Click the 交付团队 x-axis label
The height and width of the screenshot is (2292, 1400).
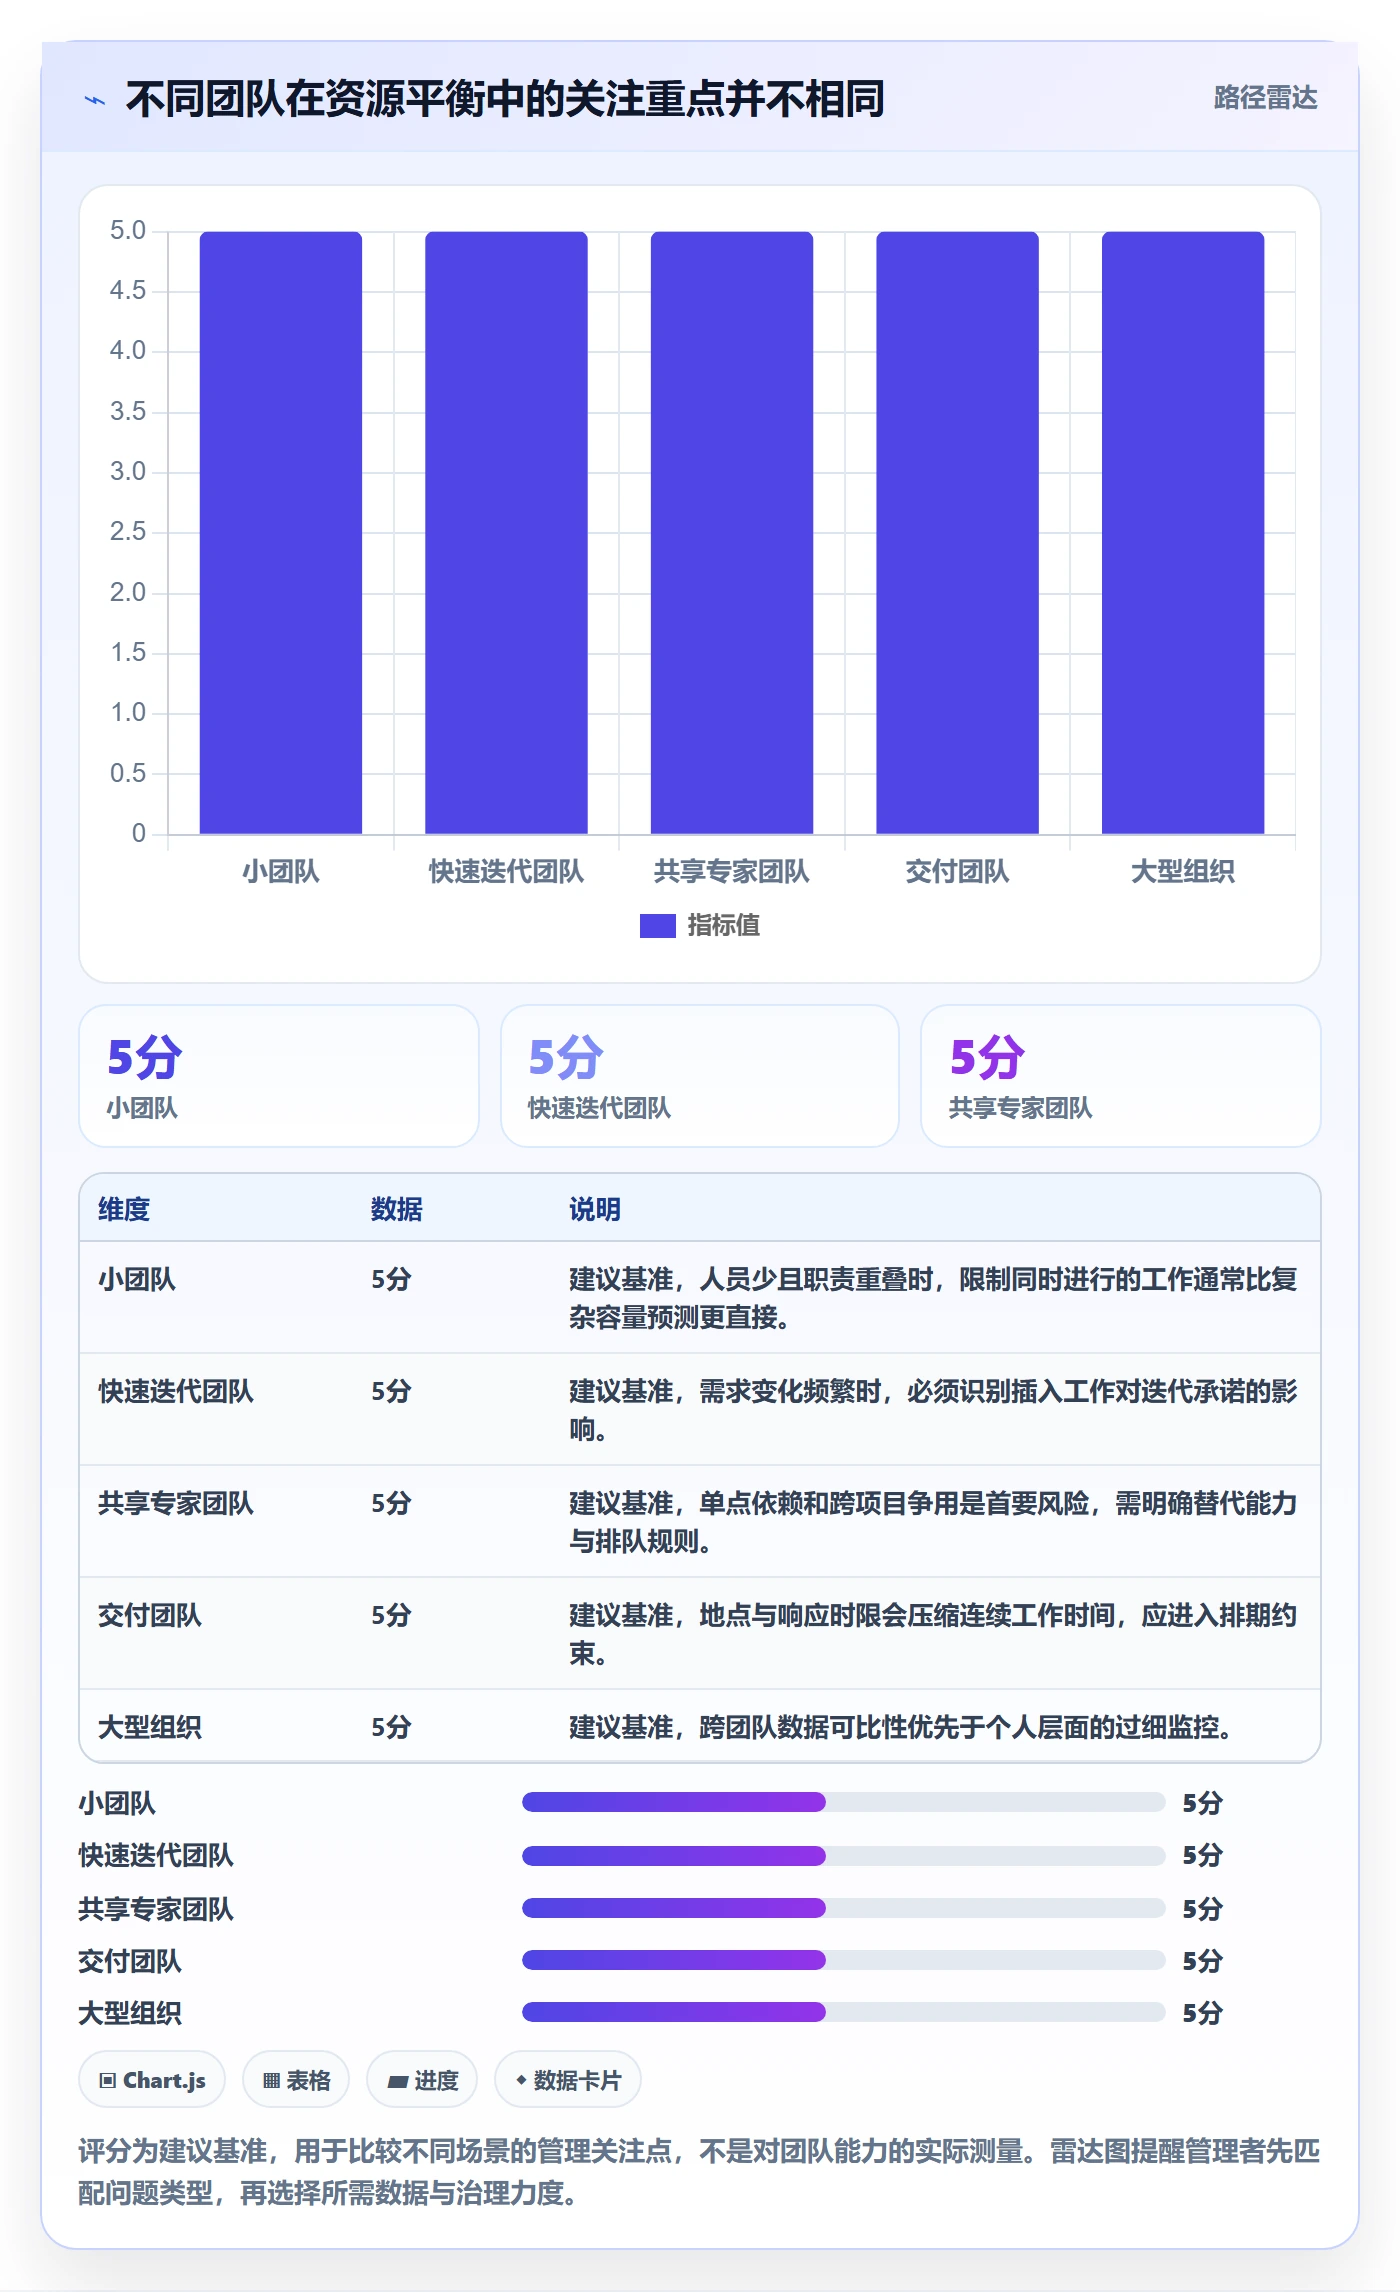[957, 872]
